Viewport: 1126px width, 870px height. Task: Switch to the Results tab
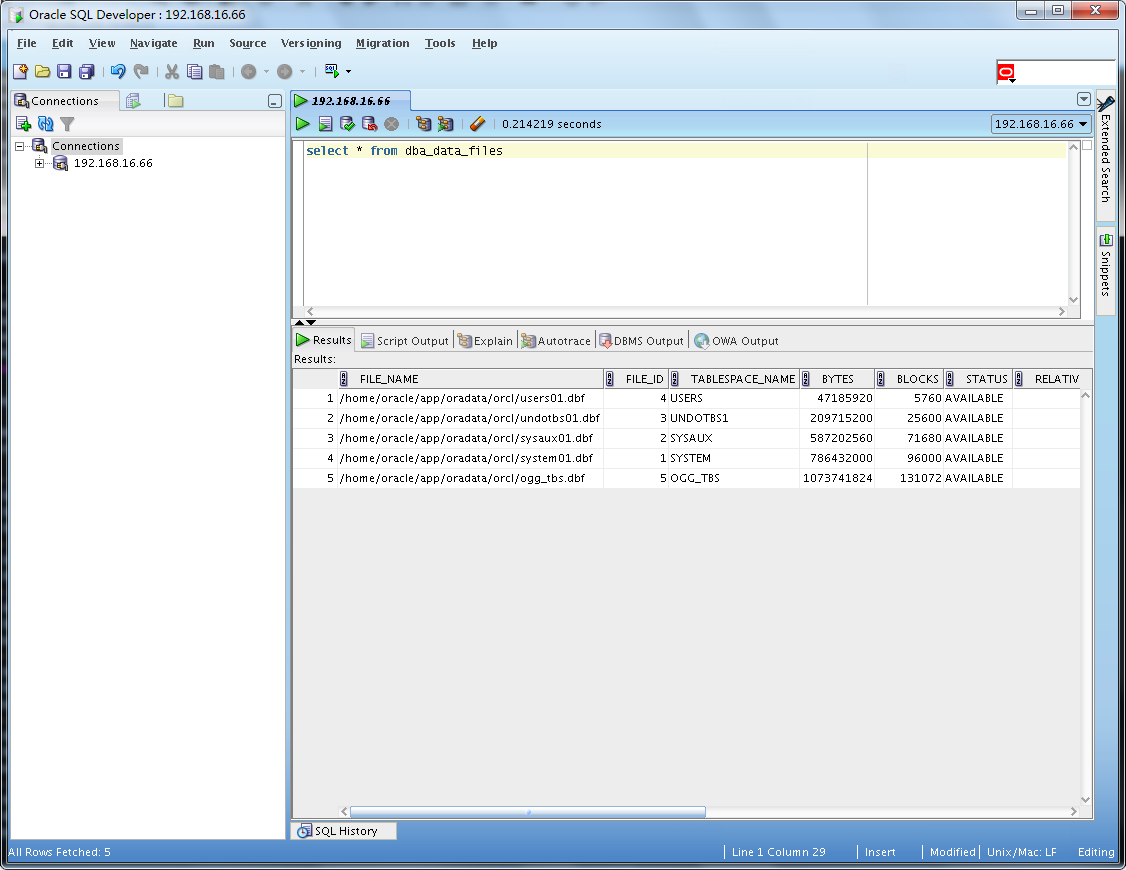pyautogui.click(x=324, y=340)
